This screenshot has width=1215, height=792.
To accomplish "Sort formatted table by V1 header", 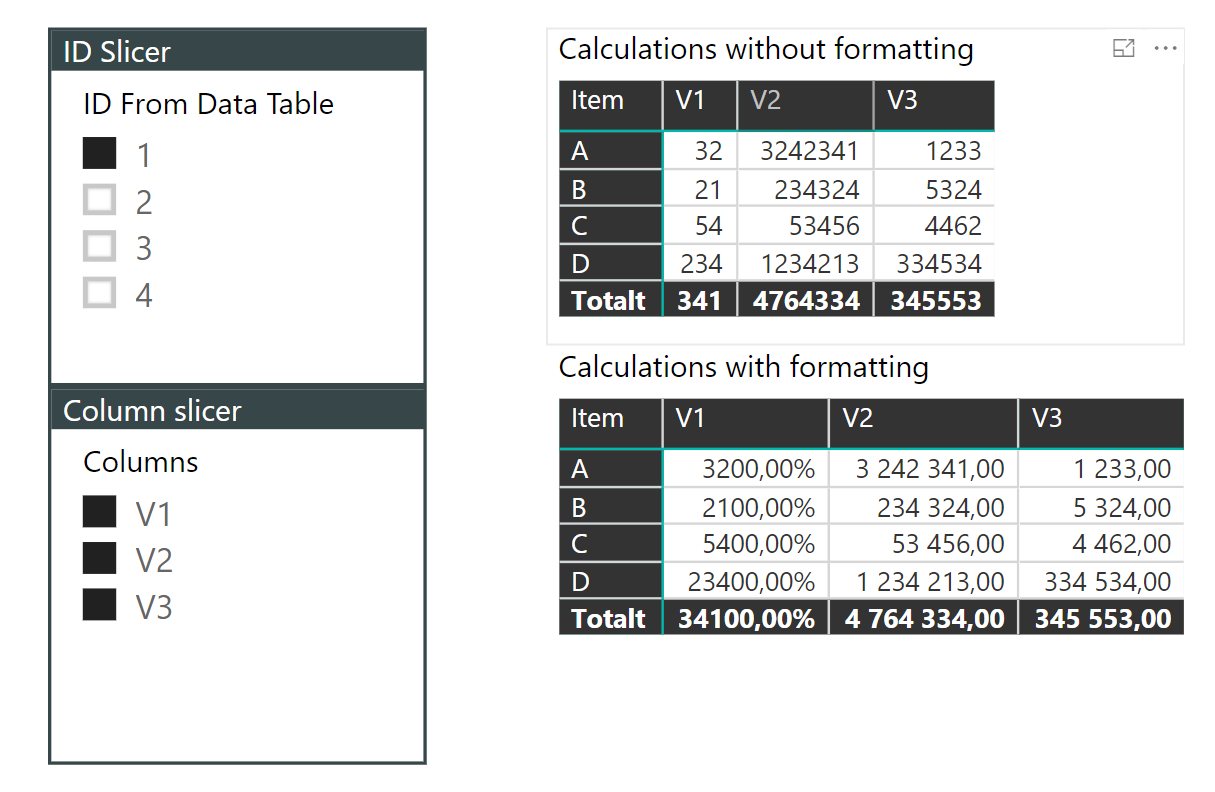I will click(x=746, y=423).
